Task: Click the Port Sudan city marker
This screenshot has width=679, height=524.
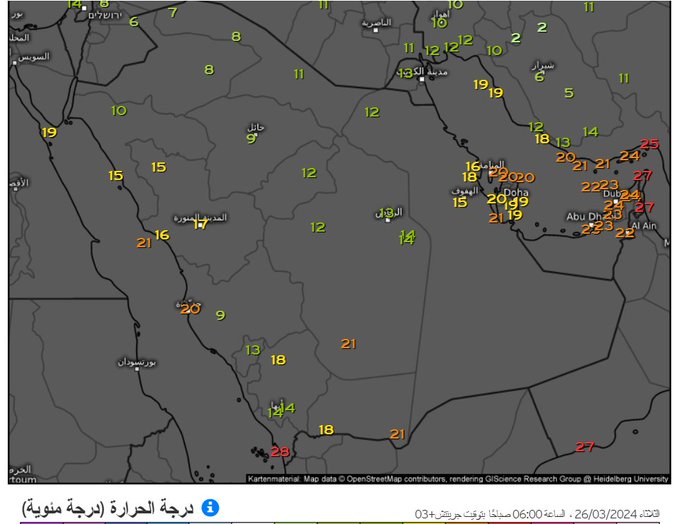Action: point(137,368)
